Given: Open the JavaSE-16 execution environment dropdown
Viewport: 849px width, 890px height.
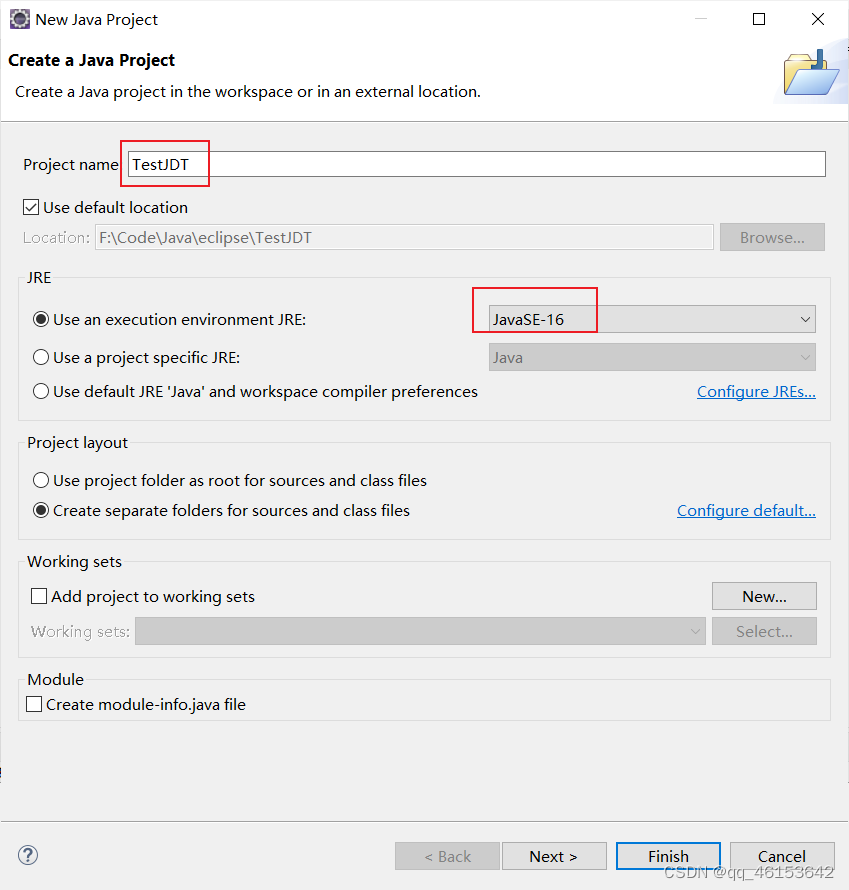Looking at the screenshot, I should [806, 319].
